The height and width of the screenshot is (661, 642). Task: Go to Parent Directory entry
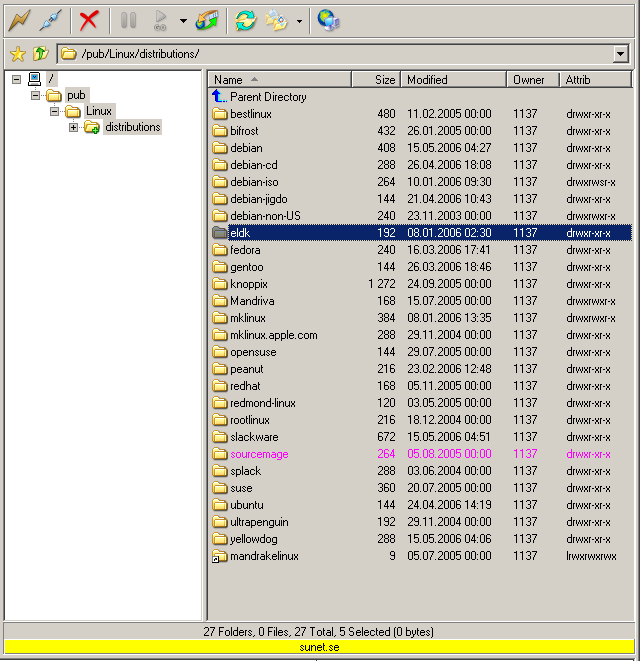pyautogui.click(x=268, y=97)
